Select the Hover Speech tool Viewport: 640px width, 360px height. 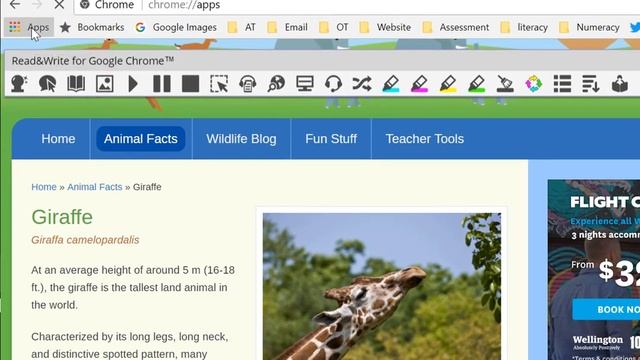47,84
